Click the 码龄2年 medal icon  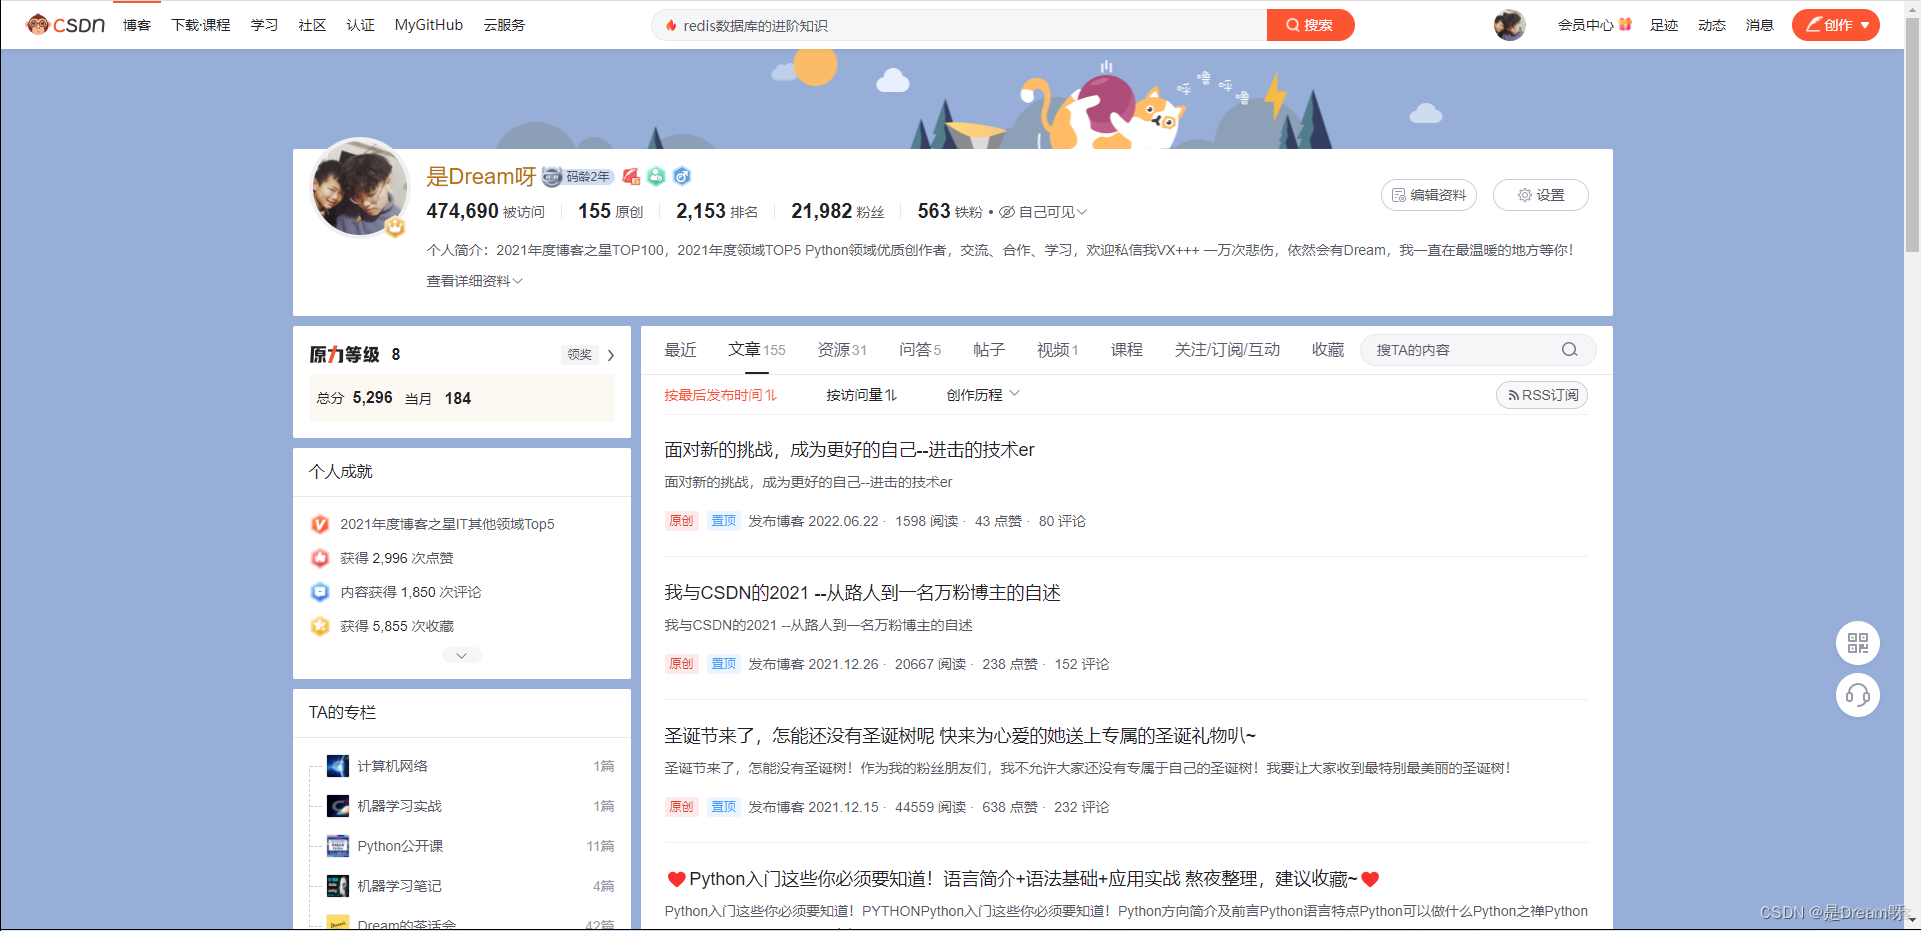(x=551, y=176)
